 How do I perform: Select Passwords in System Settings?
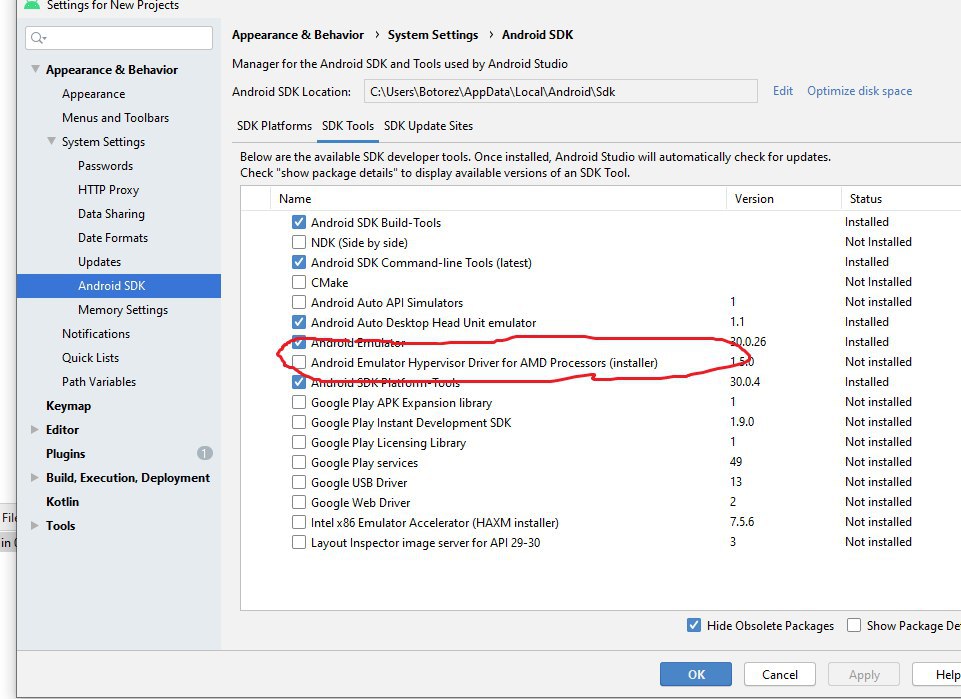(x=105, y=165)
